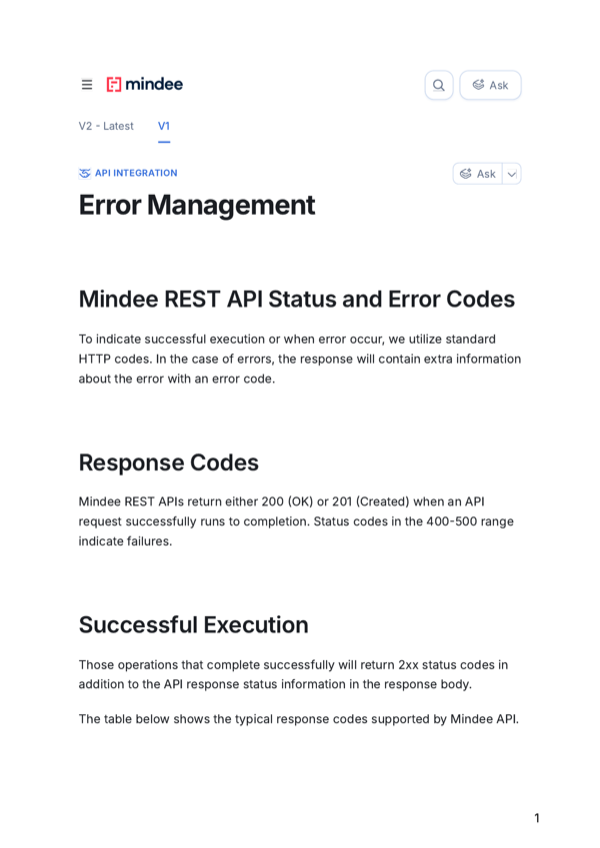
Task: Click the Error Management page title
Action: (x=196, y=206)
